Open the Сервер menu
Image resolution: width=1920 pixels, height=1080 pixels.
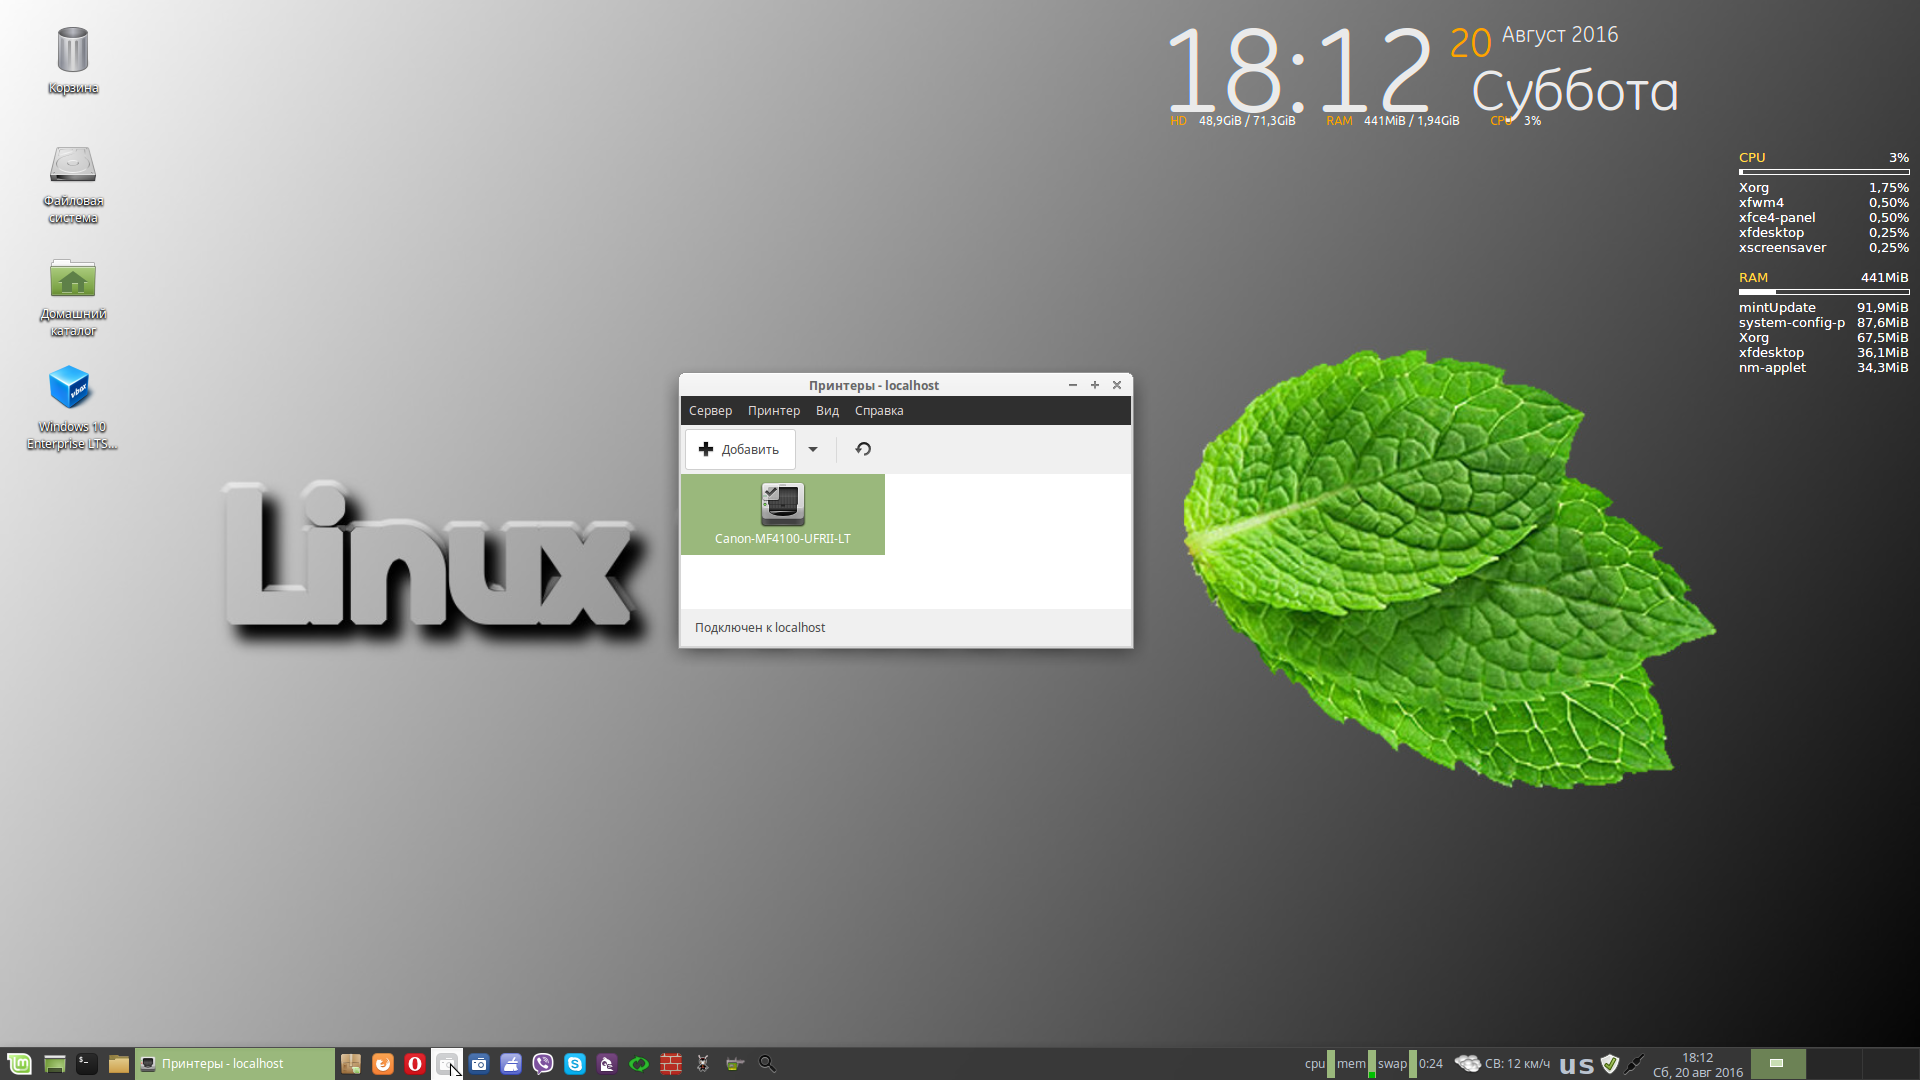pos(710,411)
